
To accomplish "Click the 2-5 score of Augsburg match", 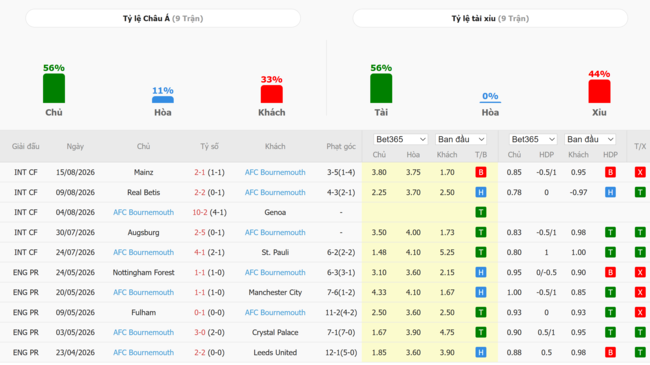I will point(199,232).
